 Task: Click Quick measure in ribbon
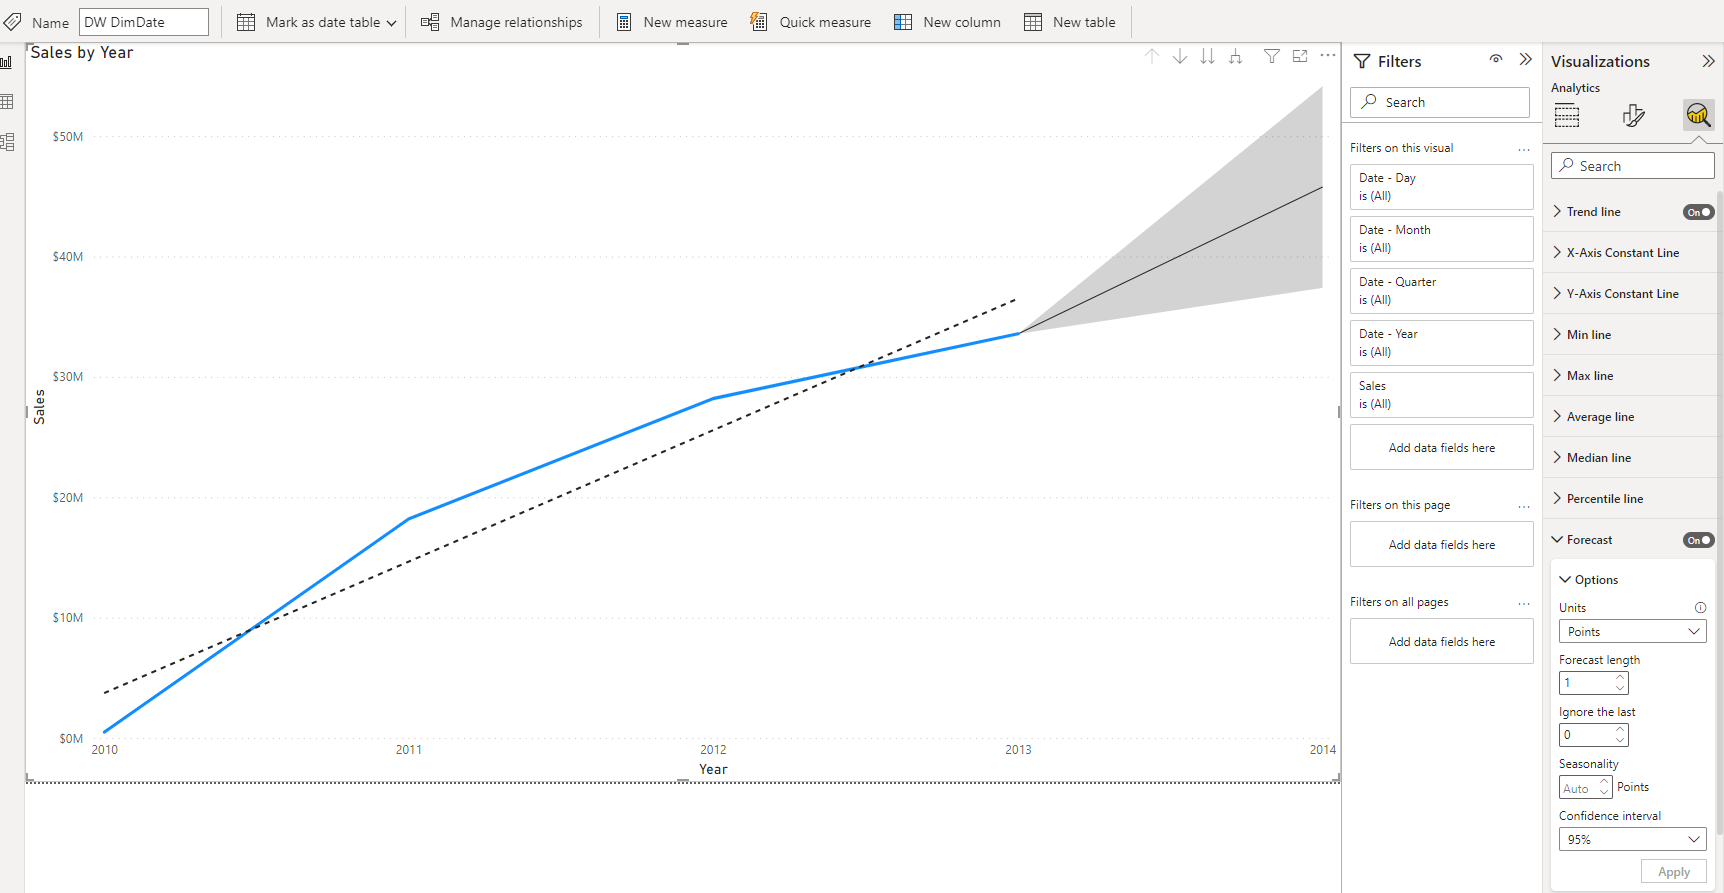point(825,22)
